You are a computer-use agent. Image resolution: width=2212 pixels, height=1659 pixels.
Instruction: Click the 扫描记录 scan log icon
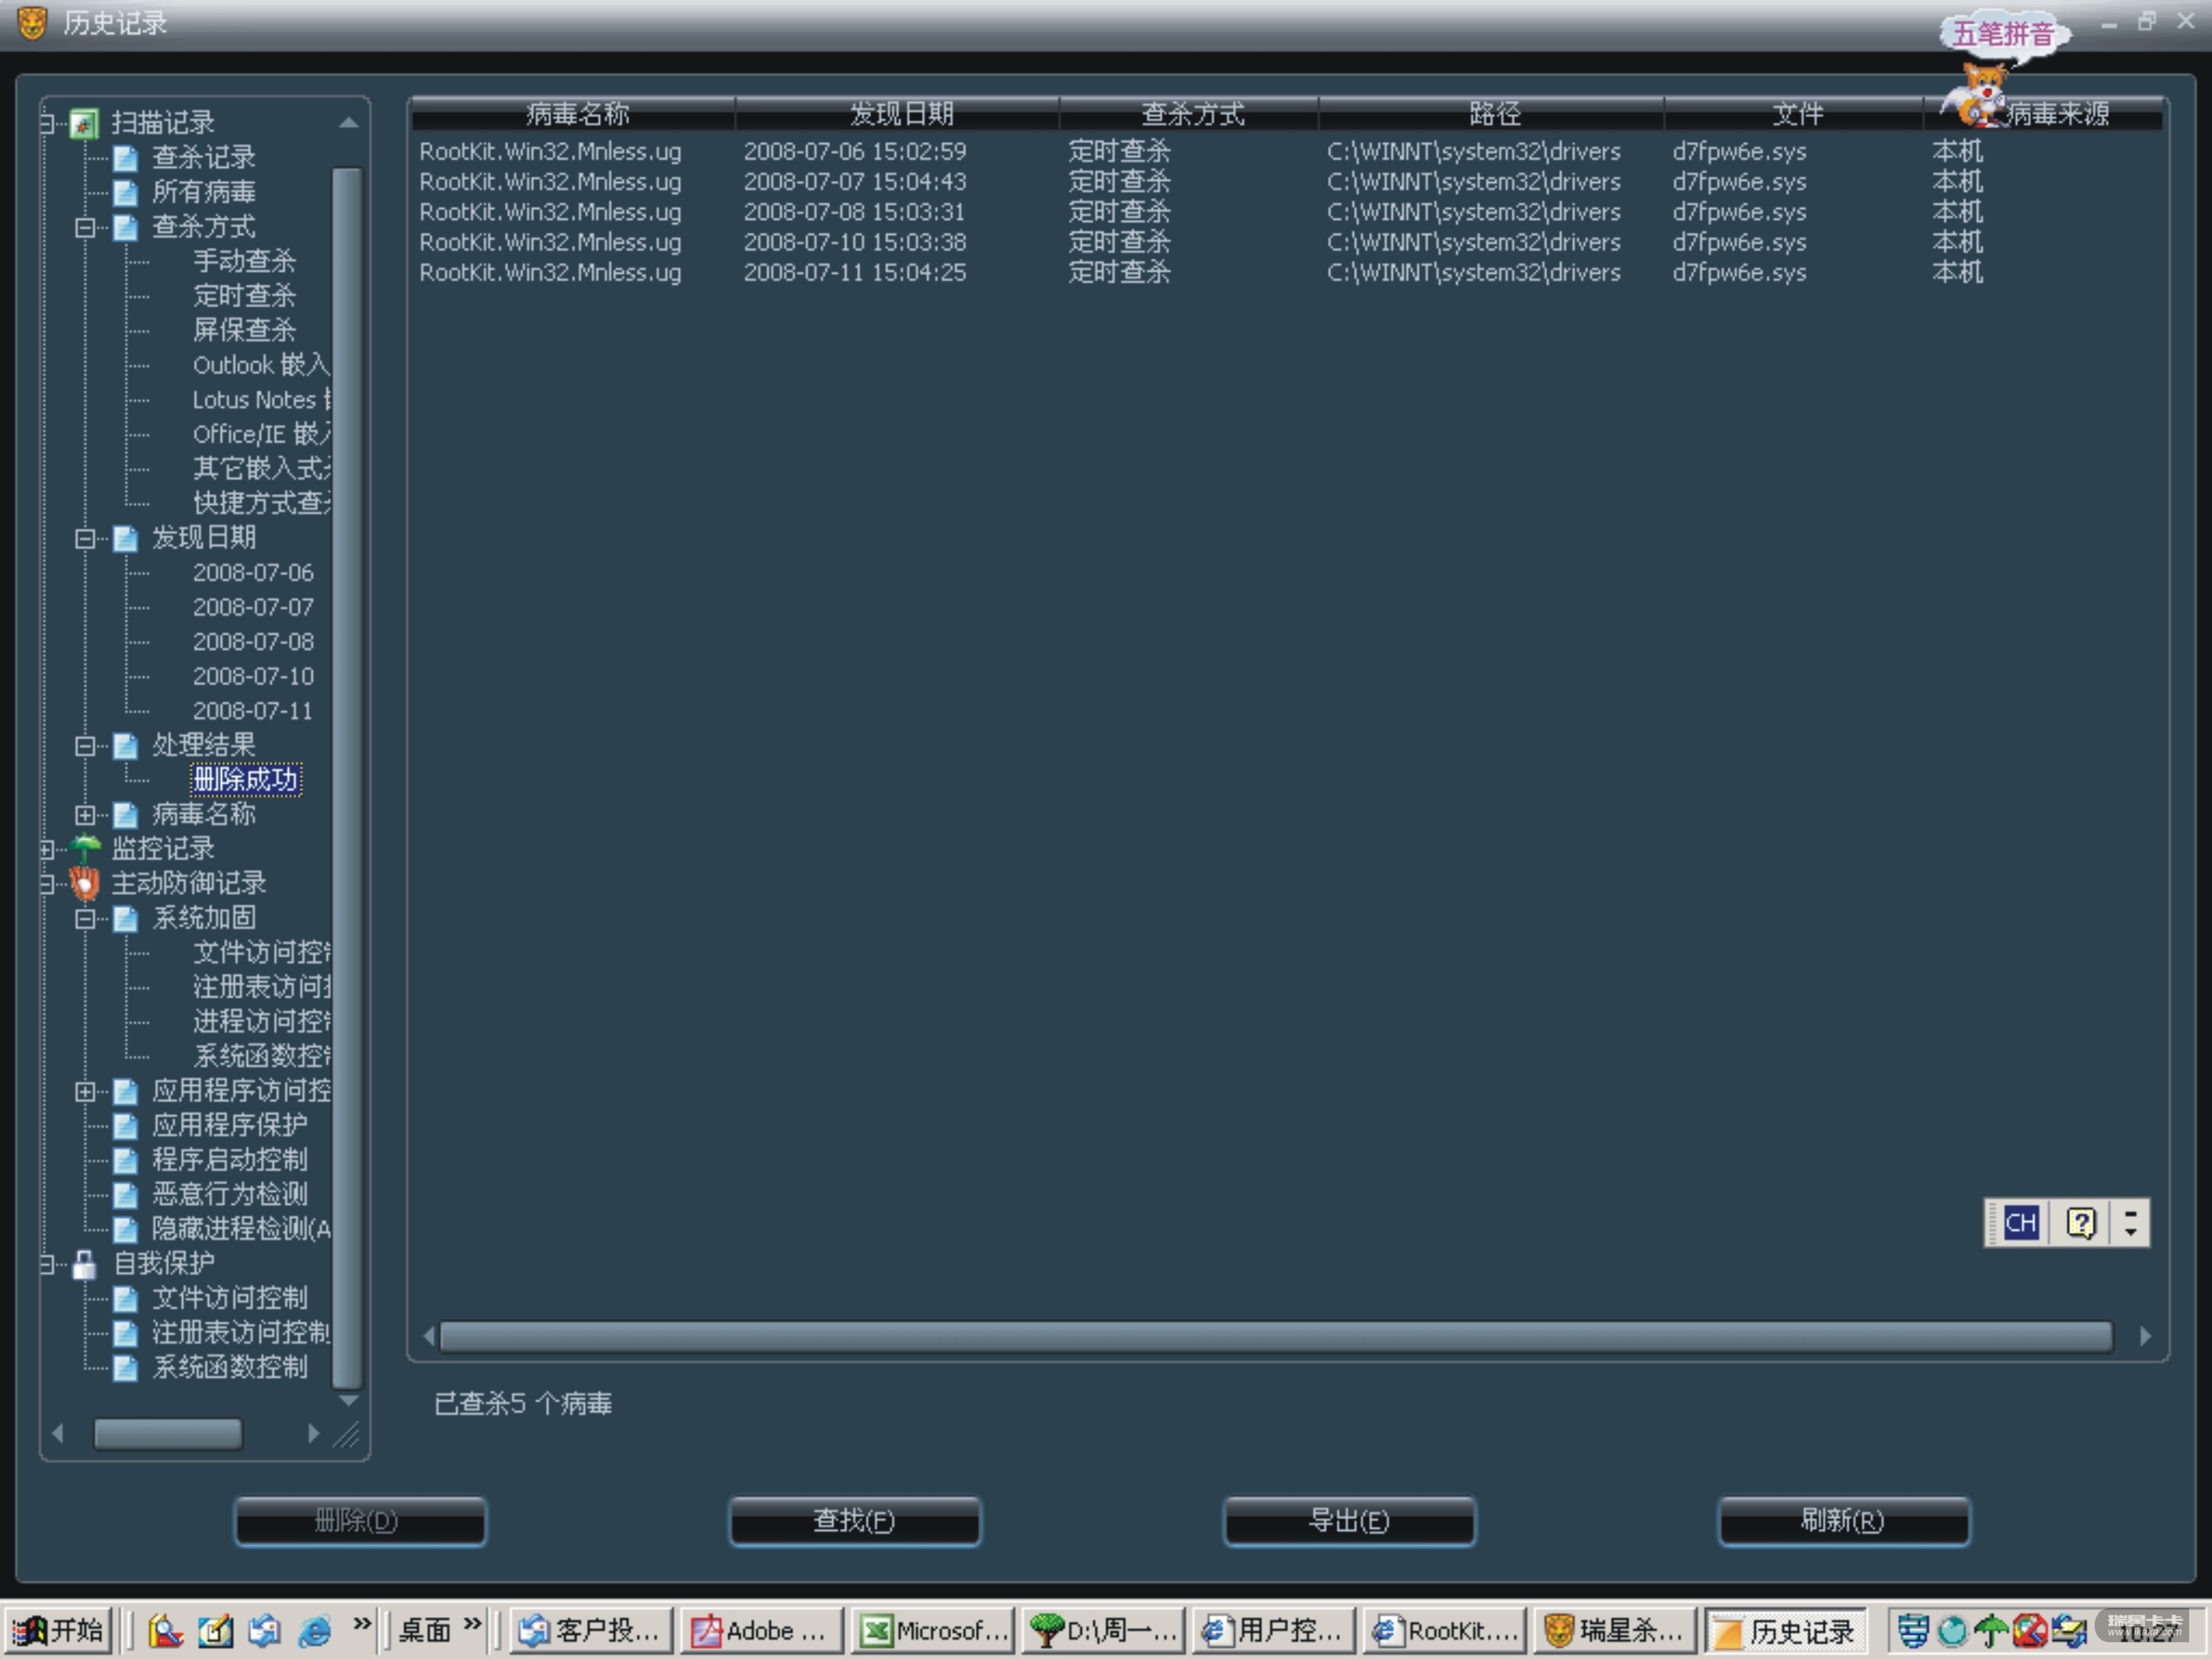(x=84, y=123)
